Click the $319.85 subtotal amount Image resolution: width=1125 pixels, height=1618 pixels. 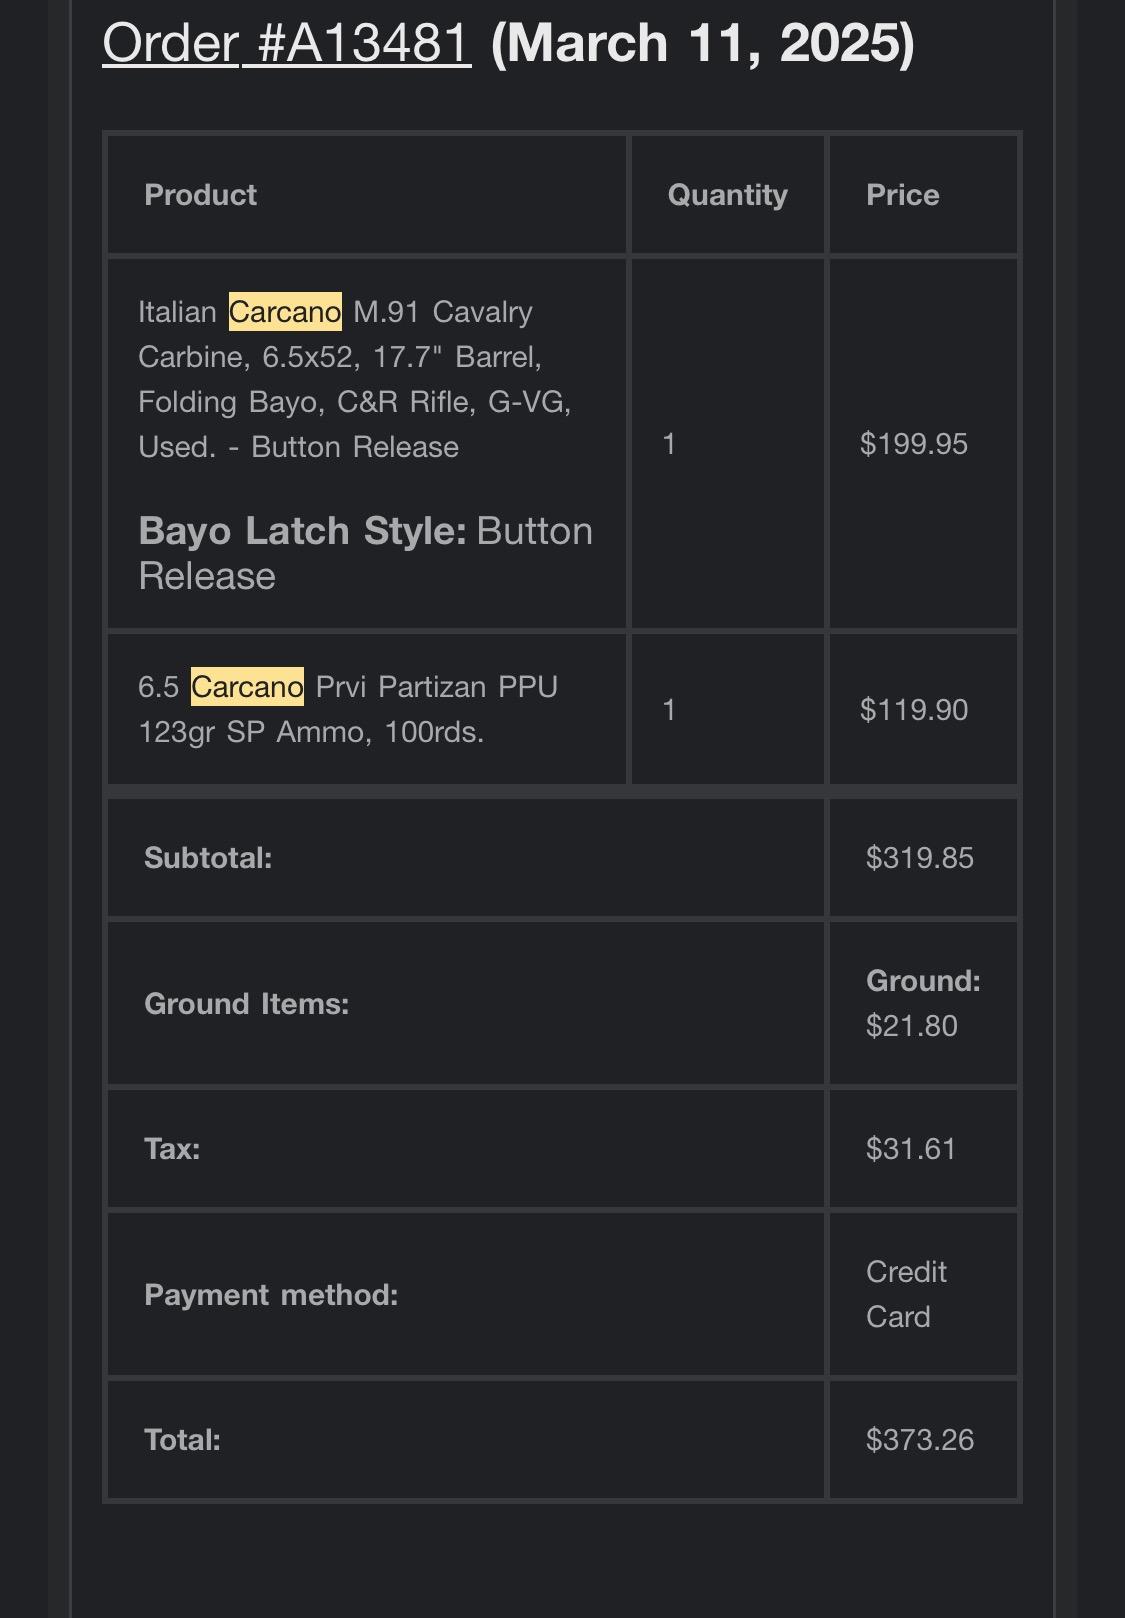click(x=919, y=858)
